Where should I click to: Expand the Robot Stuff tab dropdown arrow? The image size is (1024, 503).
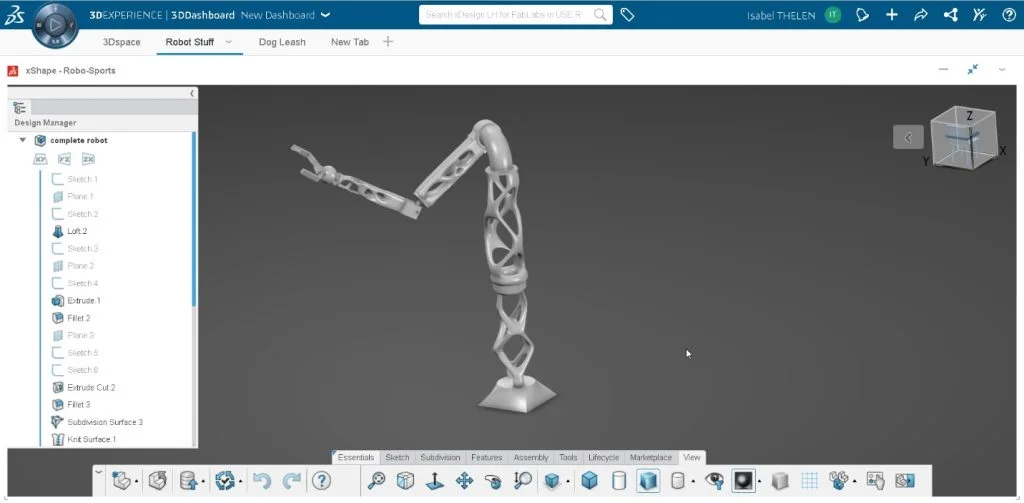pos(229,42)
